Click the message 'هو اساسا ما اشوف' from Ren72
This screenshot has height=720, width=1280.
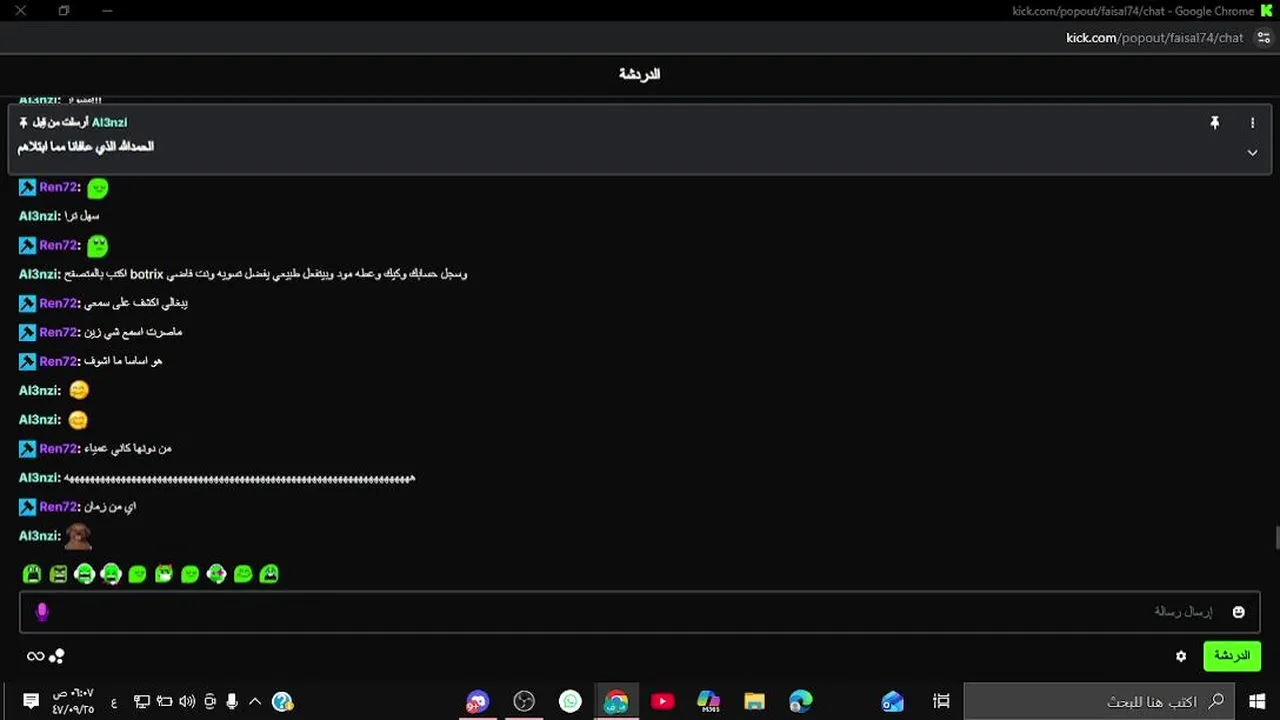[x=123, y=361]
